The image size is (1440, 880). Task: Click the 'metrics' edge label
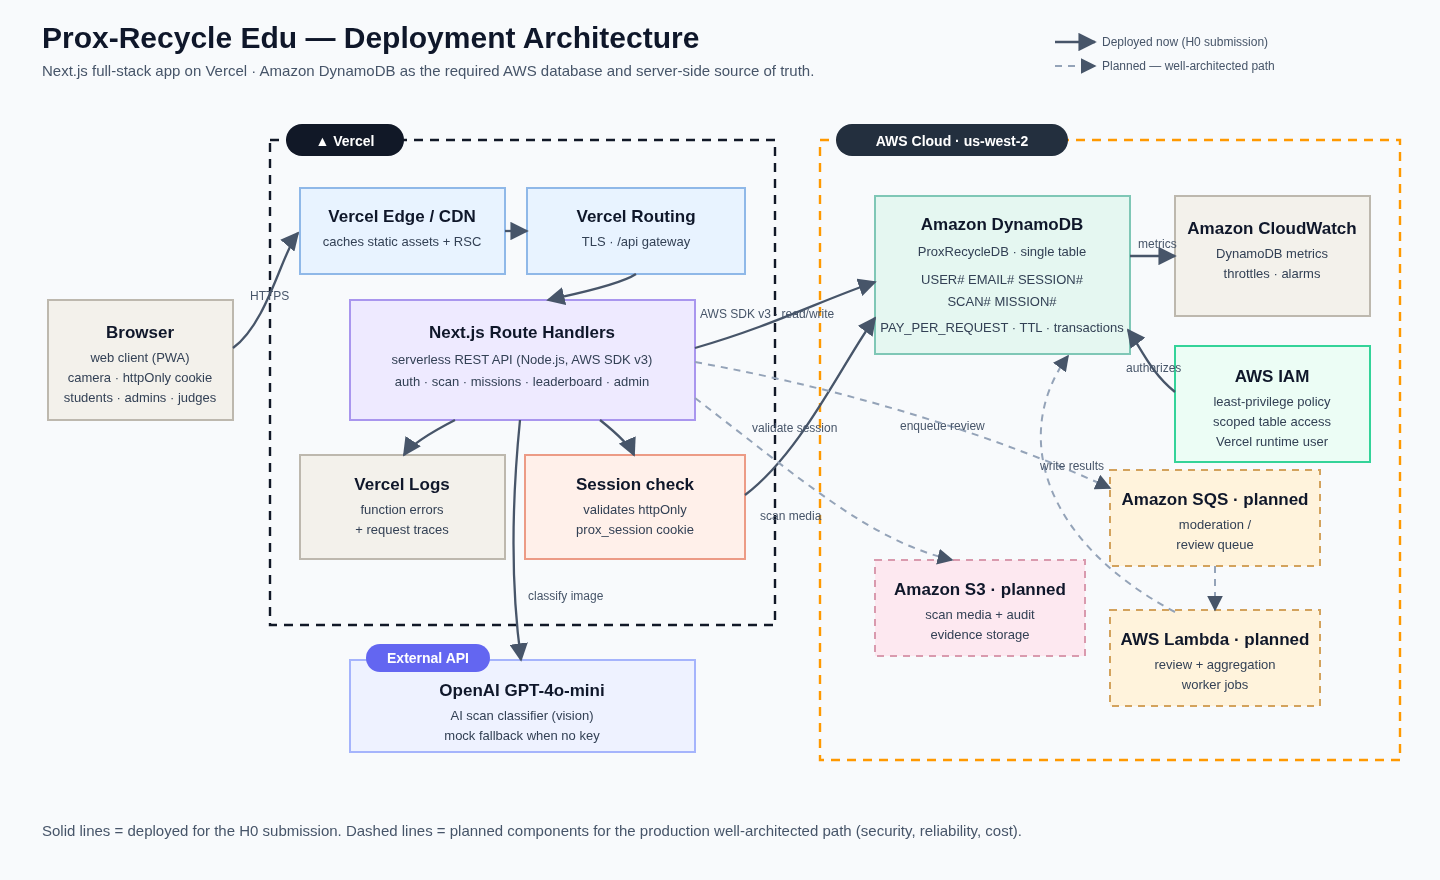tap(1157, 244)
